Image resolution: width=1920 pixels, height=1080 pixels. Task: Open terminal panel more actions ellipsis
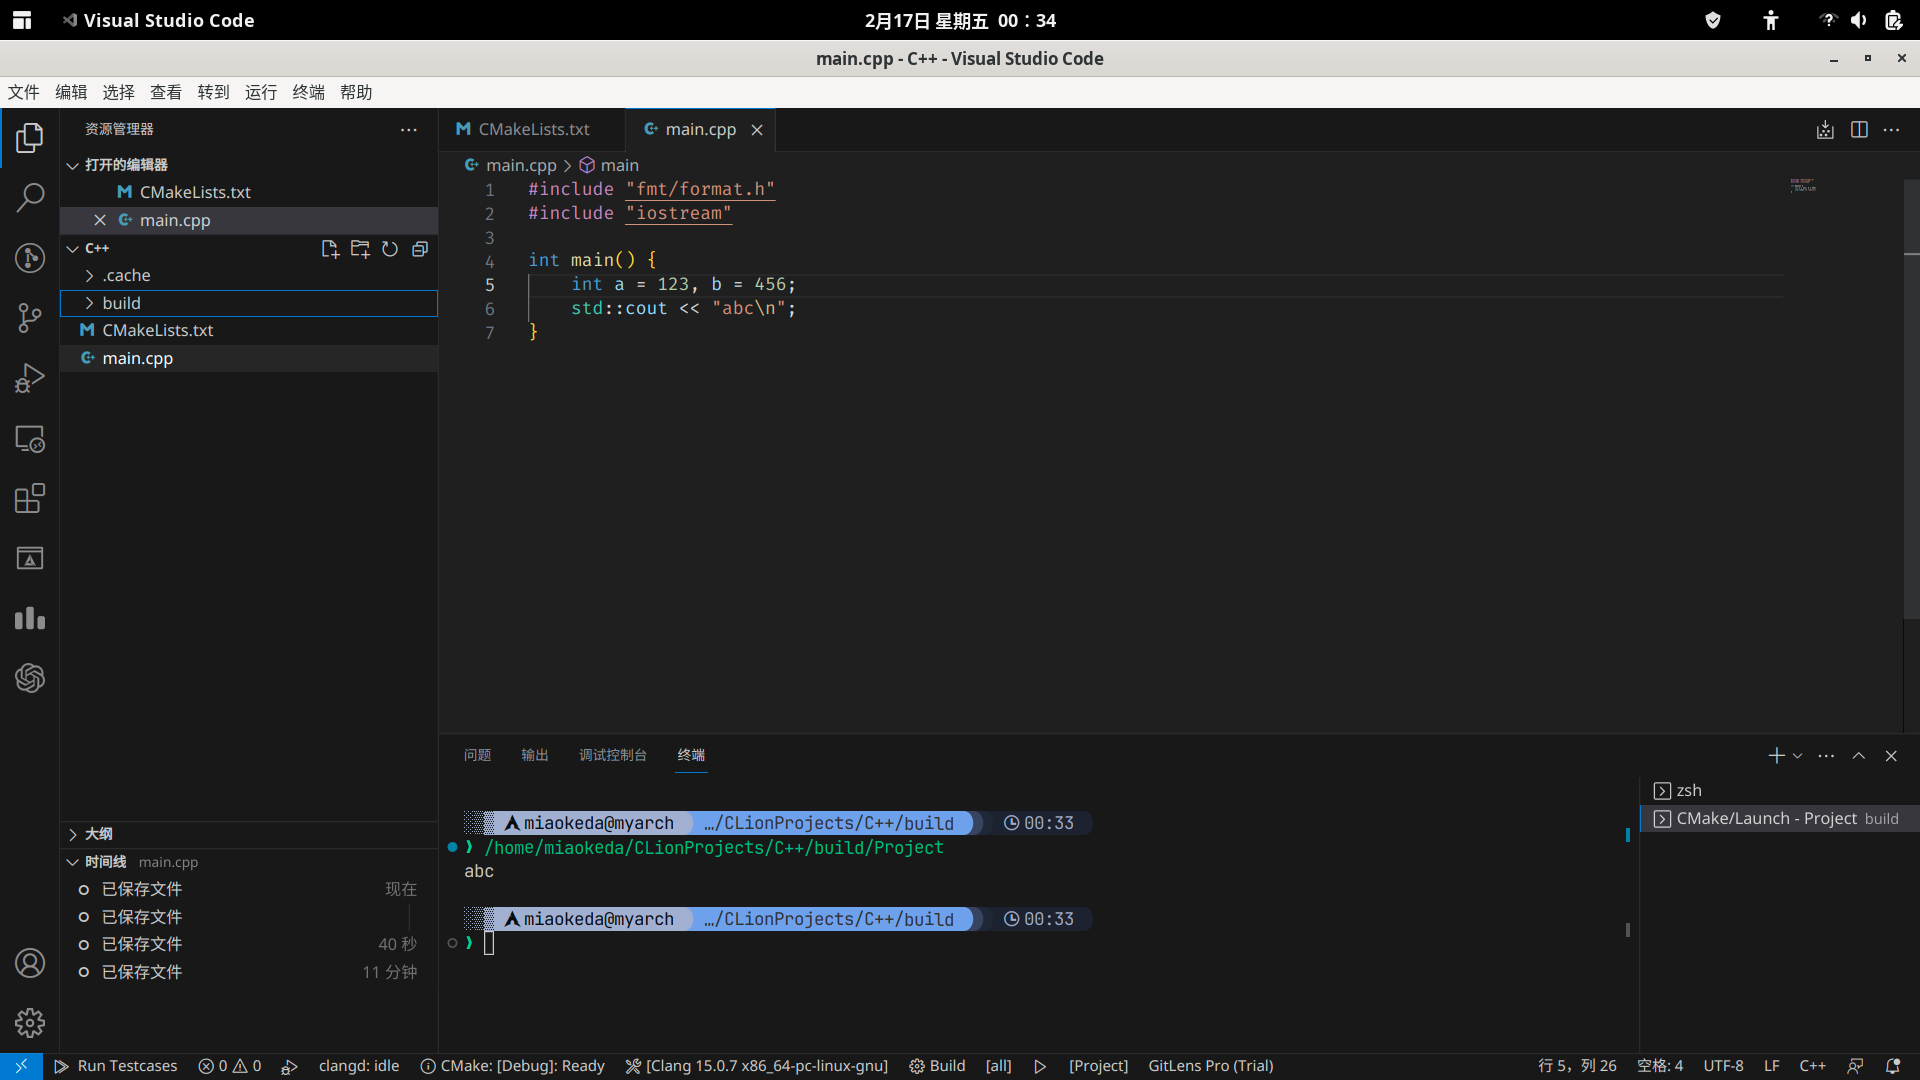pos(1826,756)
